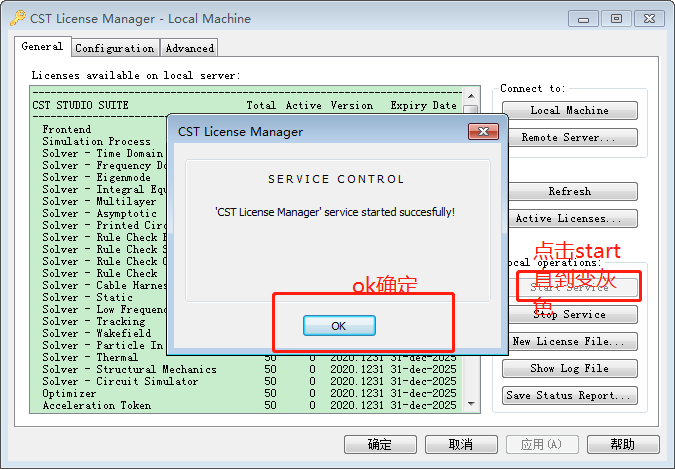Close the main License Manager window
Viewport: 675px width, 469px height.
coord(649,19)
